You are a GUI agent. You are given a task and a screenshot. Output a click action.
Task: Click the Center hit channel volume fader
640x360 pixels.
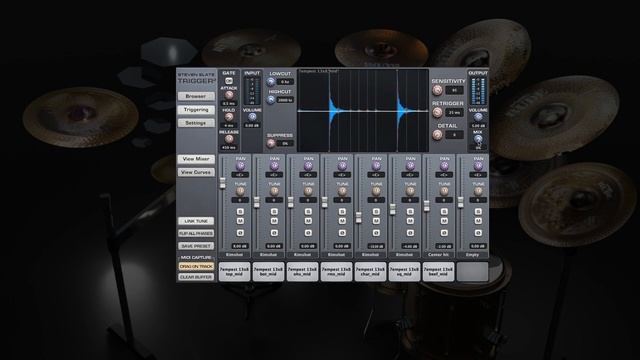coord(427,206)
